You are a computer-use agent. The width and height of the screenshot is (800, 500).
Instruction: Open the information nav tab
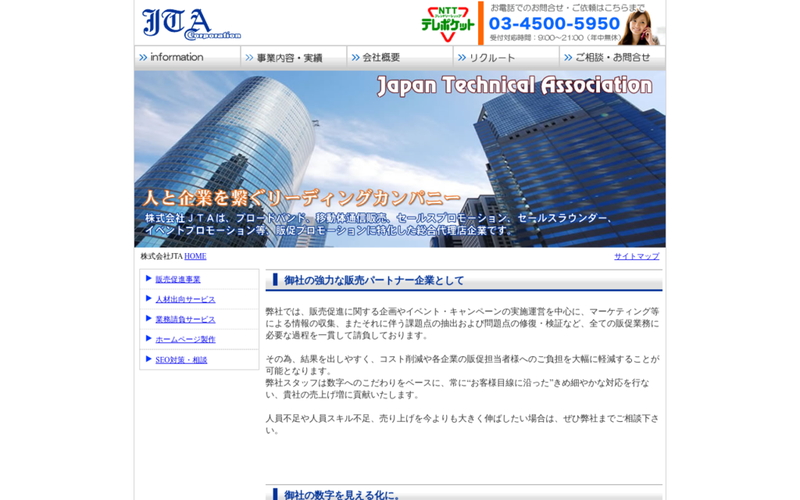[x=187, y=58]
